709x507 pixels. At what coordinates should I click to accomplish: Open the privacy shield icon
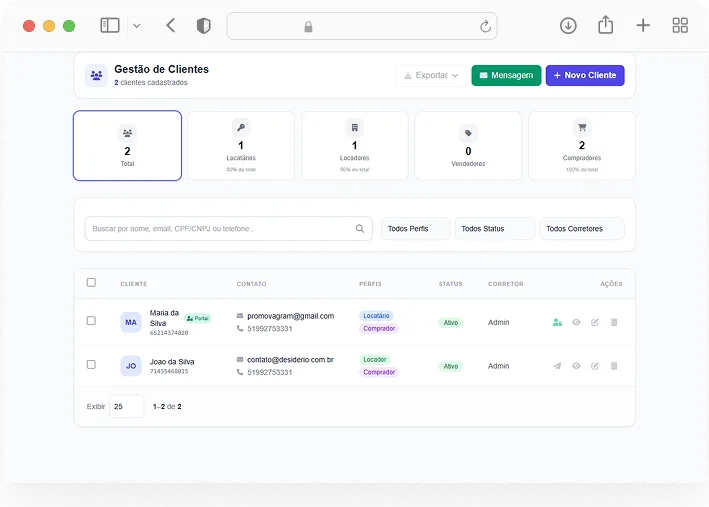pyautogui.click(x=203, y=26)
